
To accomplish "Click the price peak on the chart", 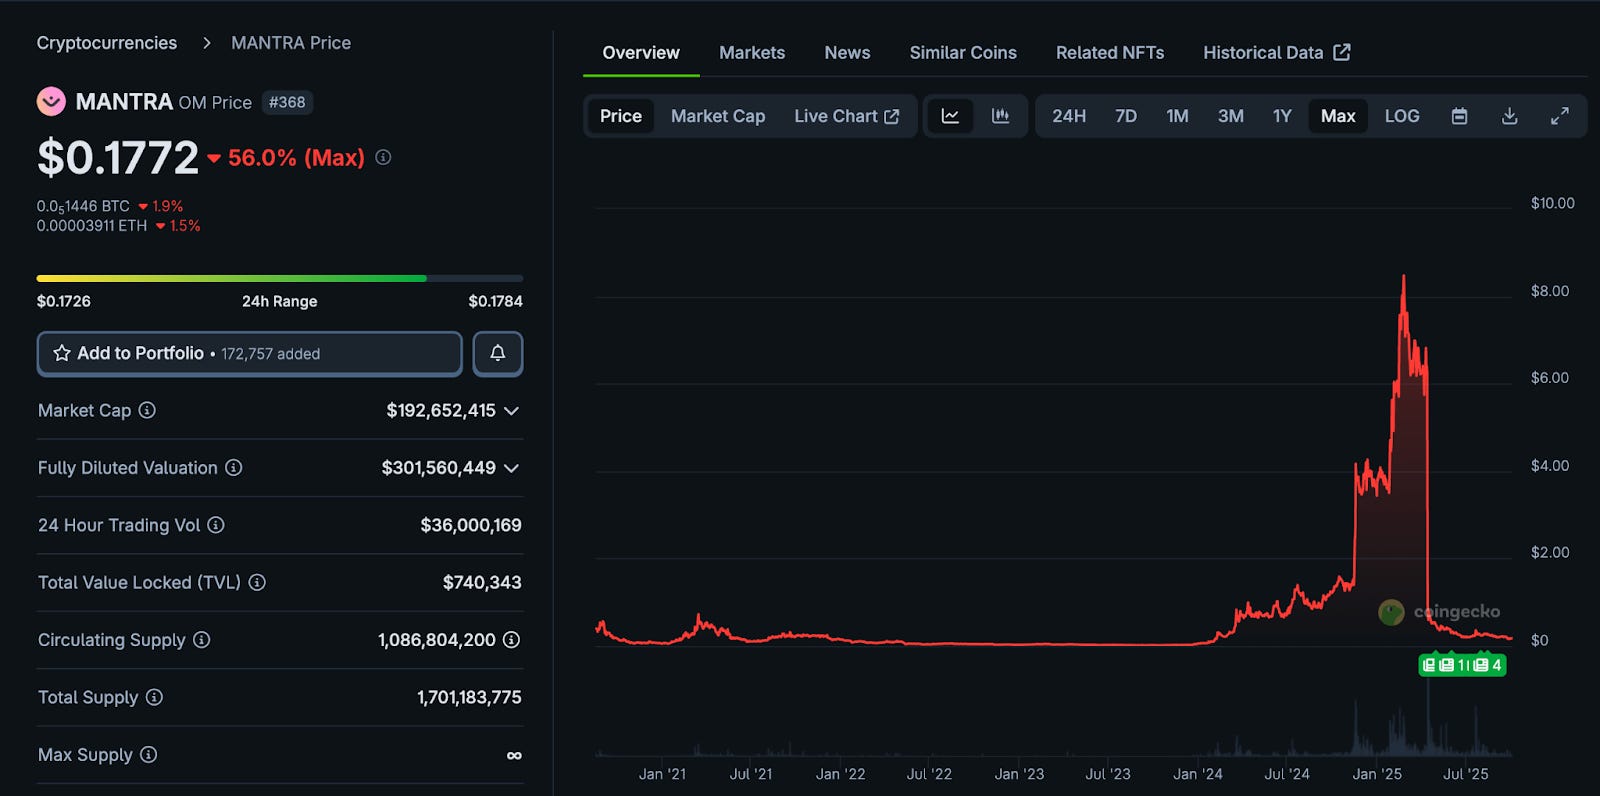I will (x=1404, y=277).
